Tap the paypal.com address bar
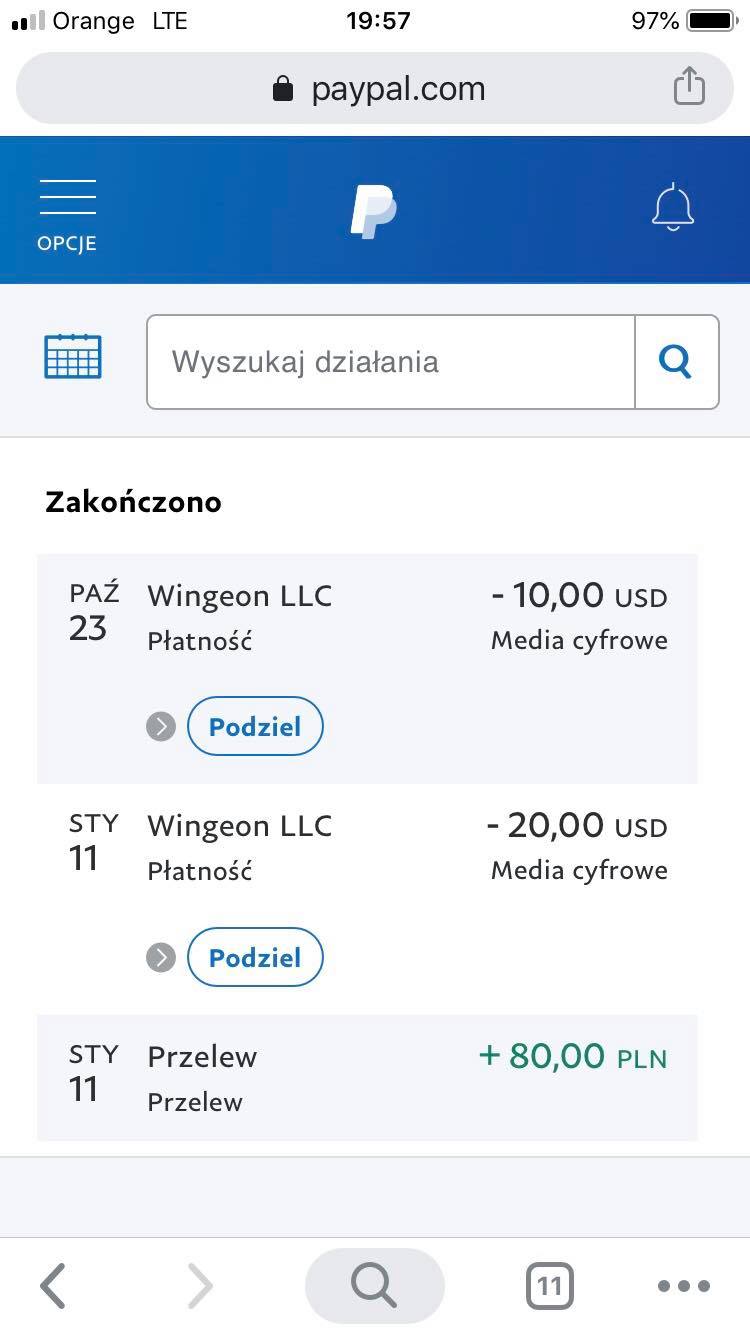 [375, 88]
